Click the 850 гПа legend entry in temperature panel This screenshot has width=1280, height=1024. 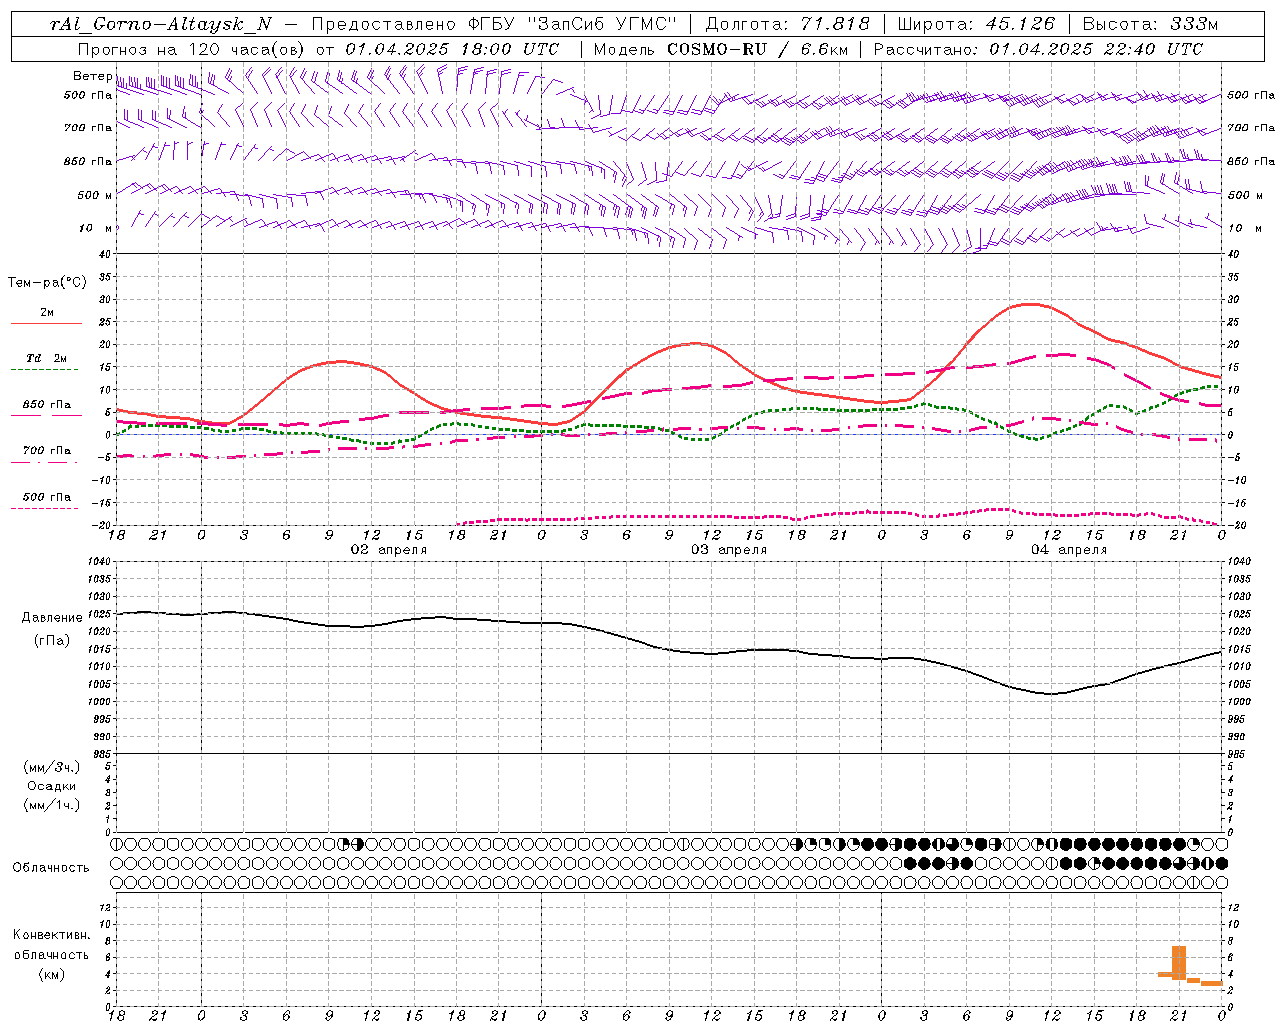click(47, 405)
